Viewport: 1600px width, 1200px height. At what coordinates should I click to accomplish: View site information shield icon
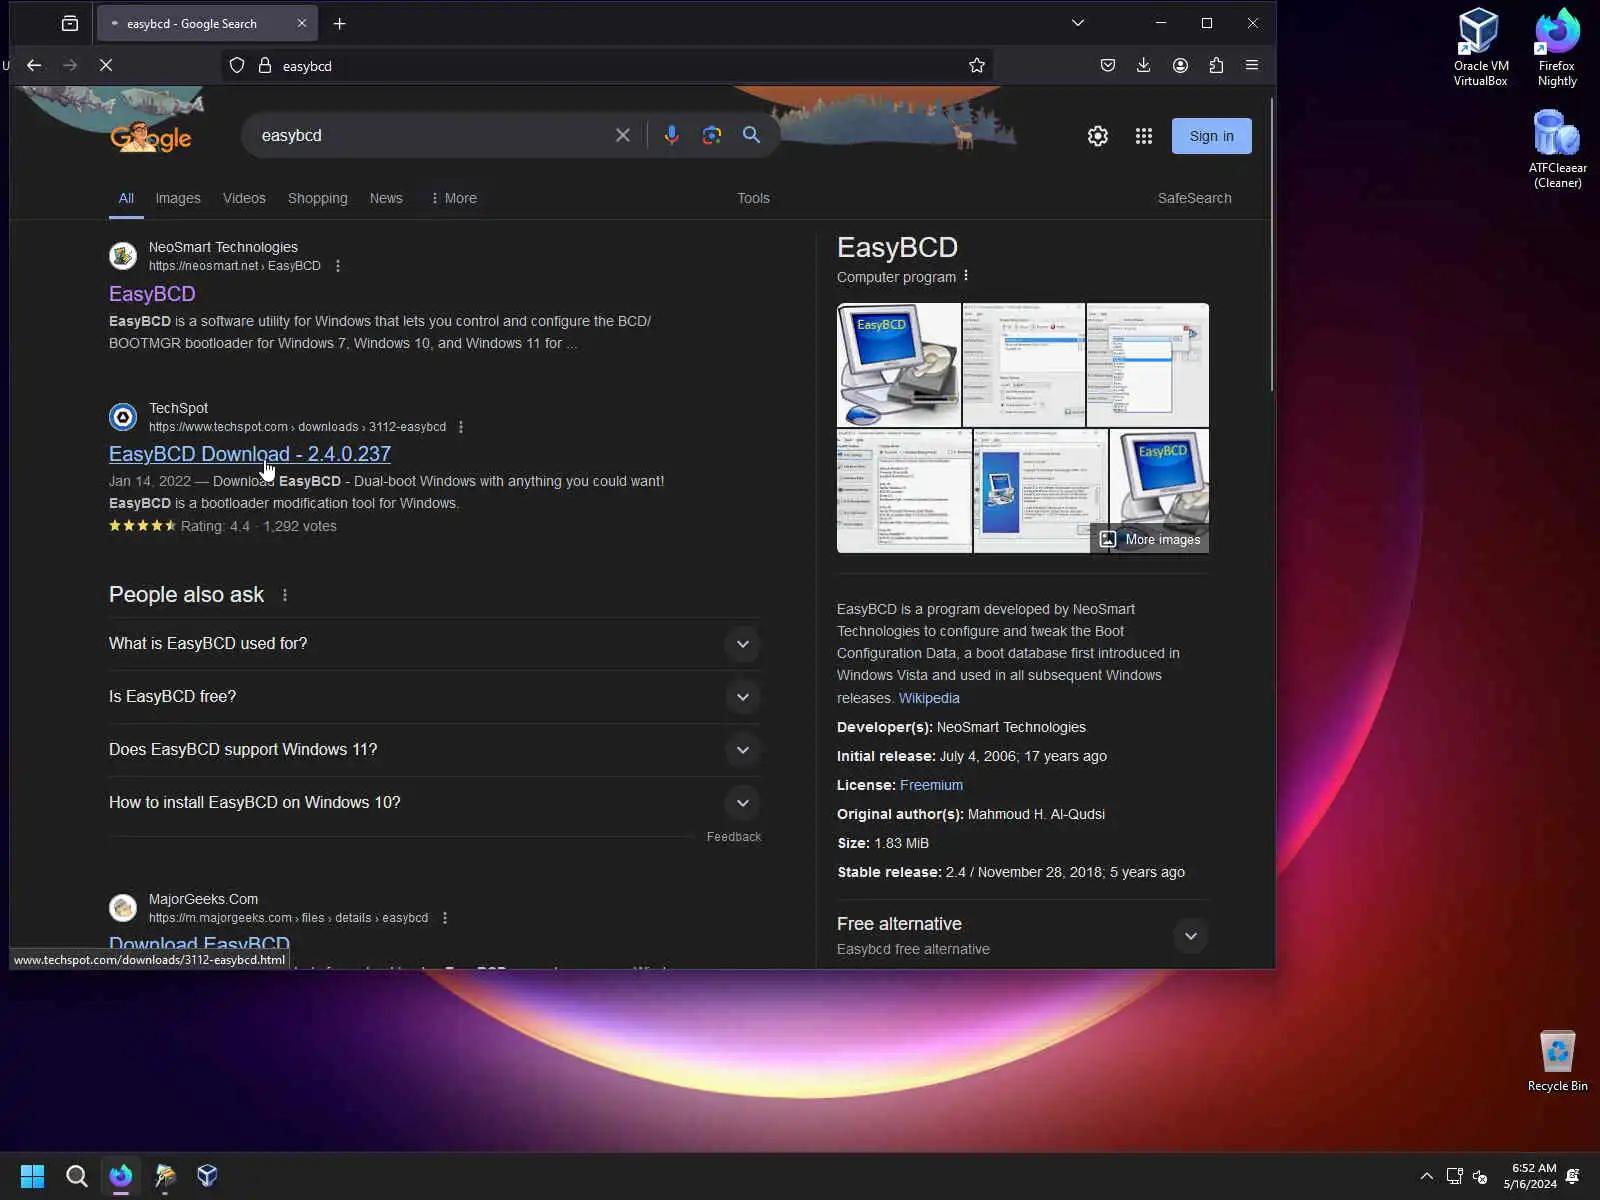(x=237, y=65)
